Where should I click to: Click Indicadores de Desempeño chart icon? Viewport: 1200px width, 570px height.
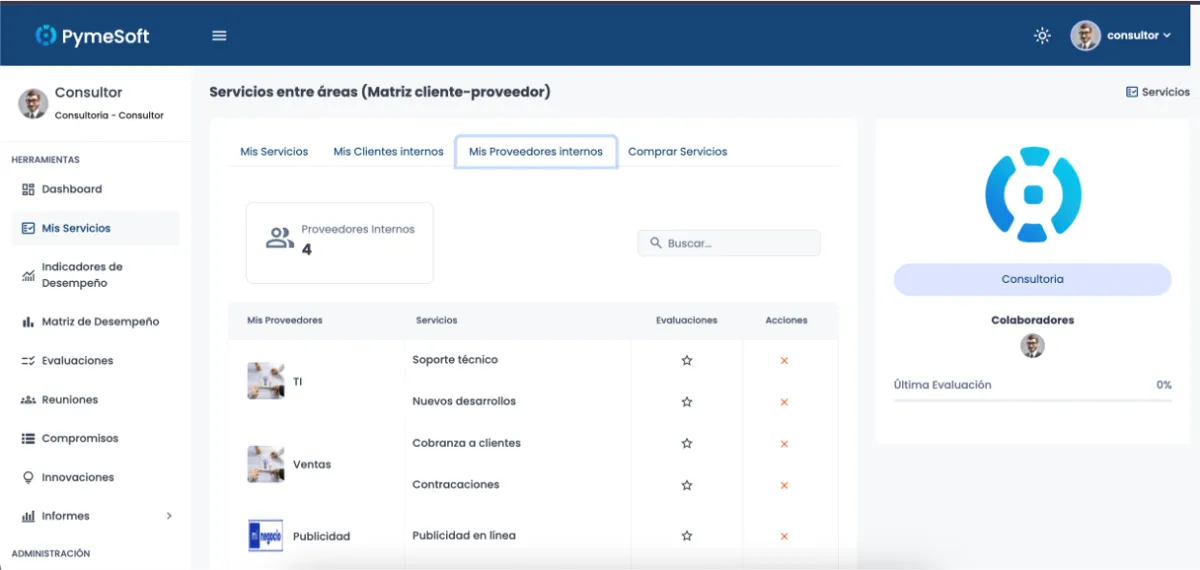(x=28, y=275)
